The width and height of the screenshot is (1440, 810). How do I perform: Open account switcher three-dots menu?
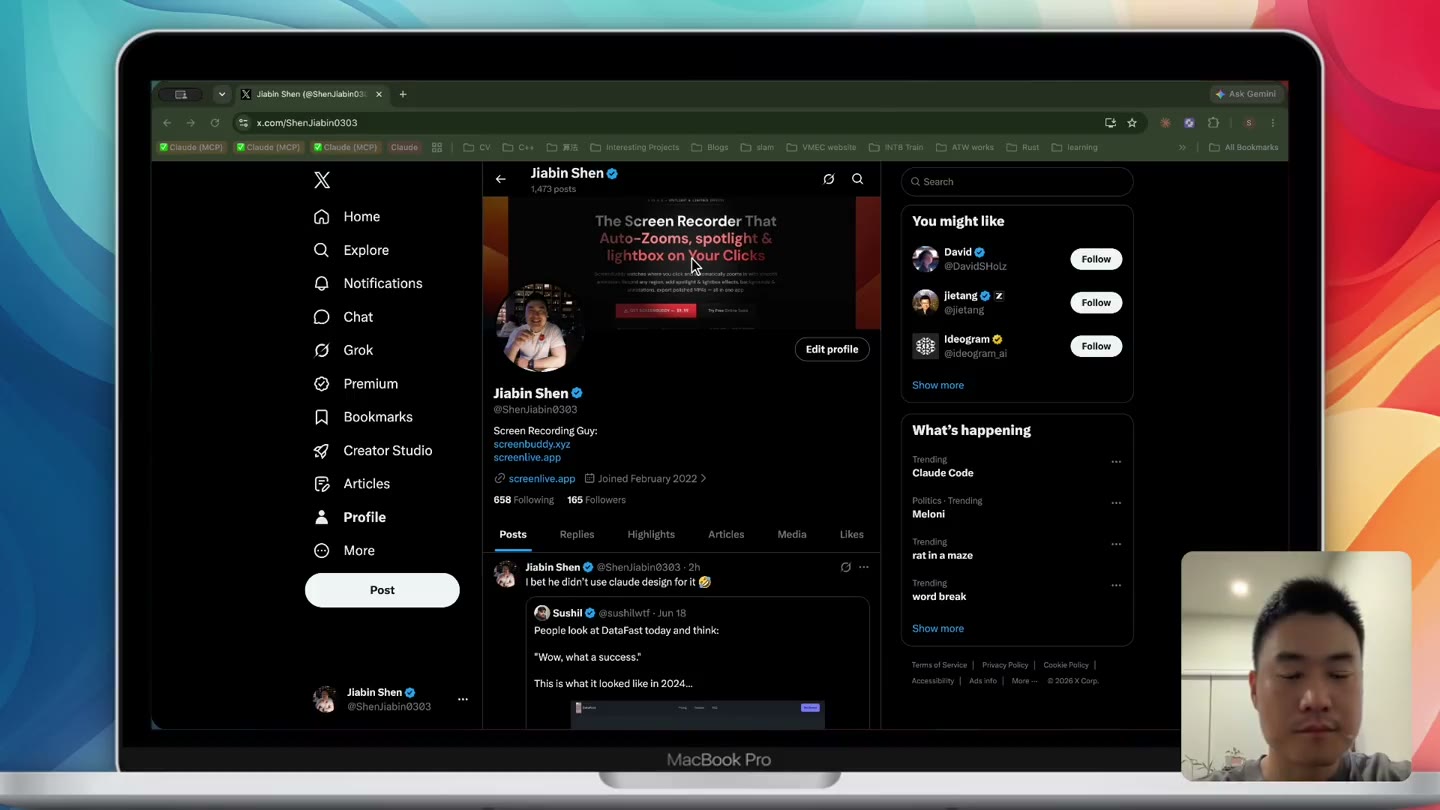[463, 699]
